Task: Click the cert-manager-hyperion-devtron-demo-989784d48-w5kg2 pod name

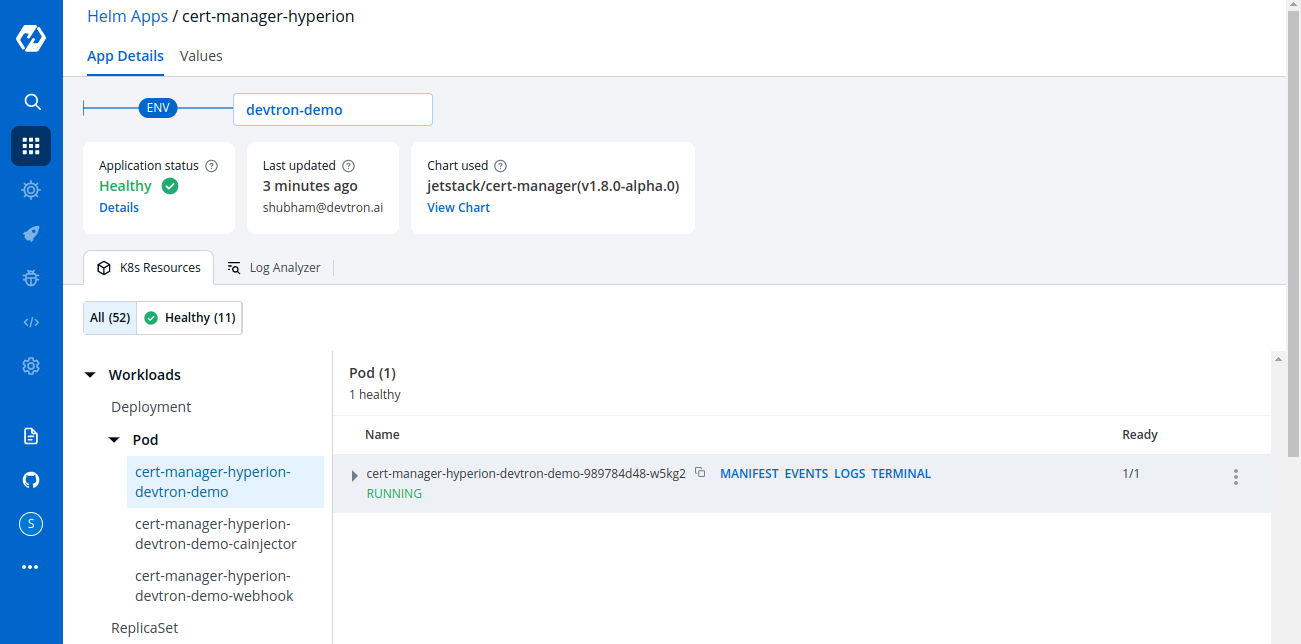Action: [526, 474]
